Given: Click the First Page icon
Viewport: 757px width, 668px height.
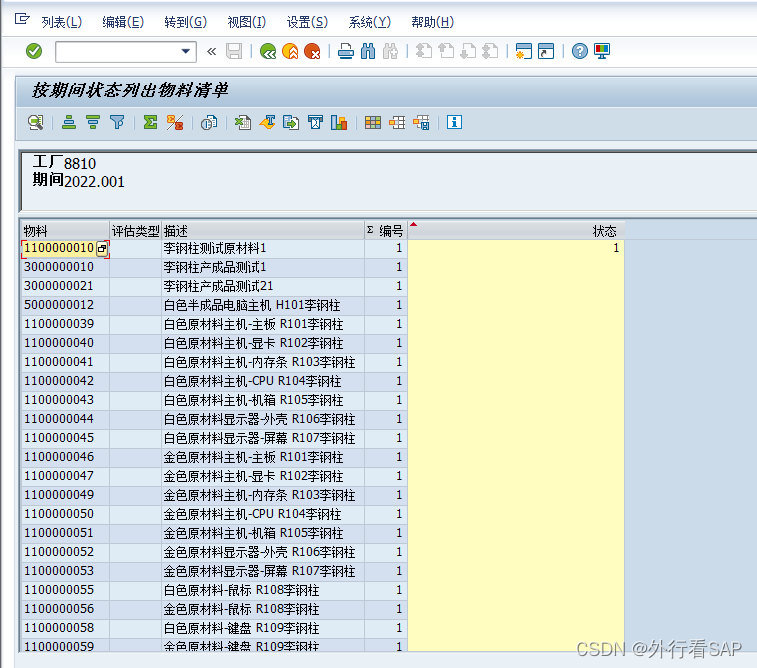Looking at the screenshot, I should 424,51.
